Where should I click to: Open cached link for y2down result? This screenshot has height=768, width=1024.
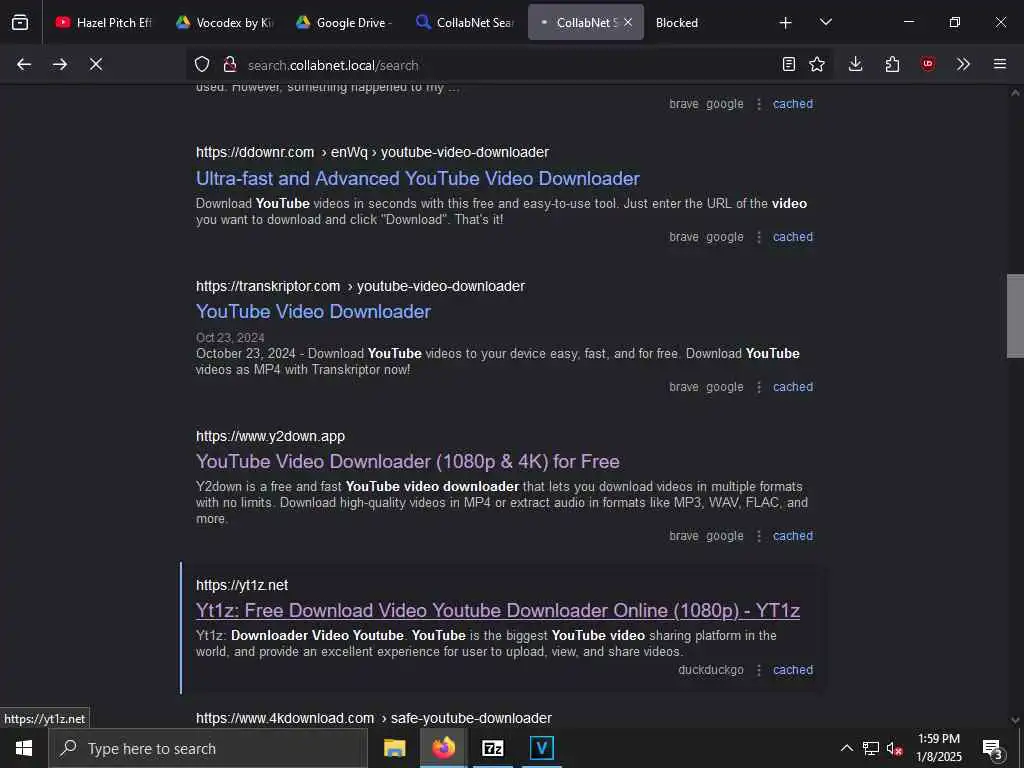[x=793, y=536]
